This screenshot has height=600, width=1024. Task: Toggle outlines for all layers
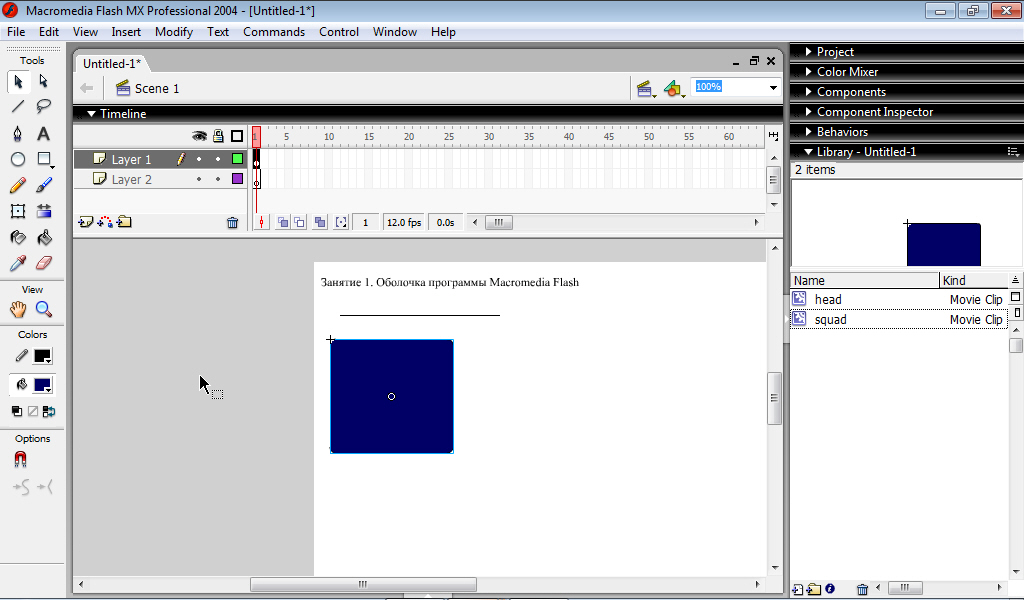[237, 136]
